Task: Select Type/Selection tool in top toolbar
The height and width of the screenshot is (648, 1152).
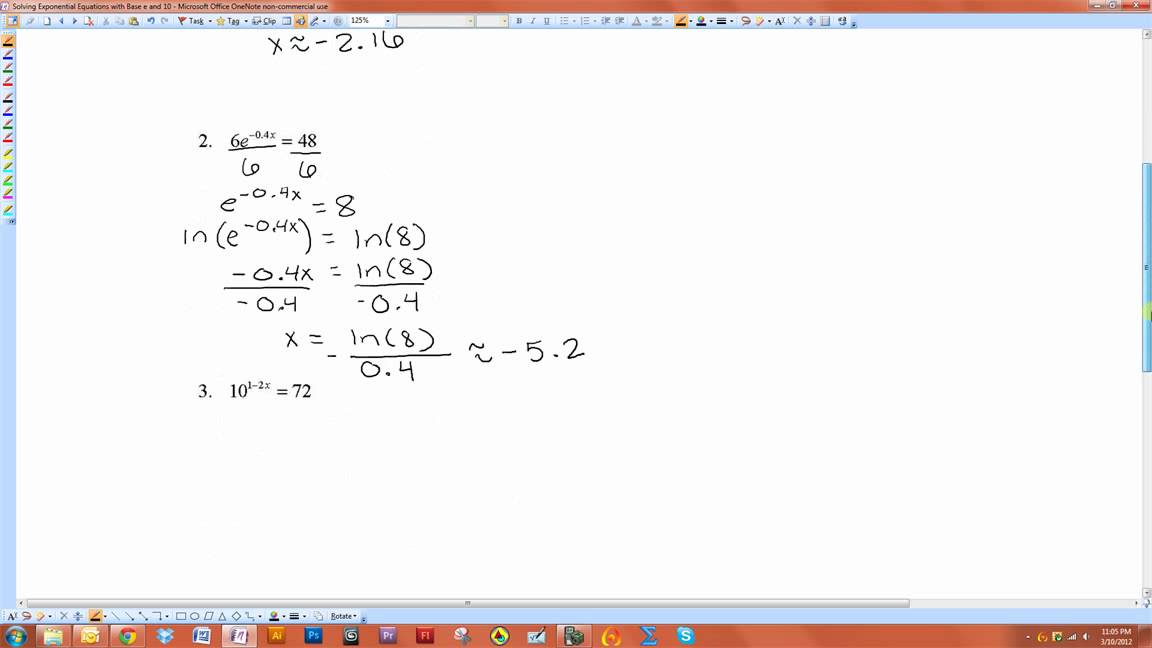Action: (780, 21)
